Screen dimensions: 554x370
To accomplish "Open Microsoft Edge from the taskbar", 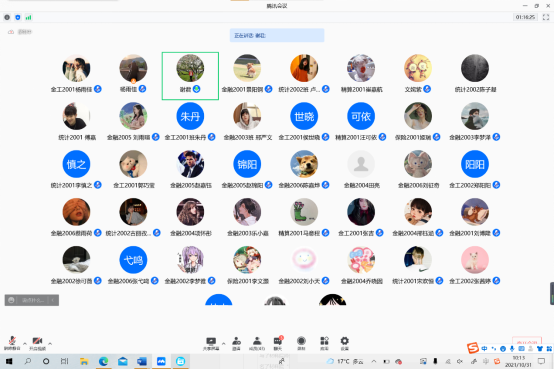I will 104,361.
